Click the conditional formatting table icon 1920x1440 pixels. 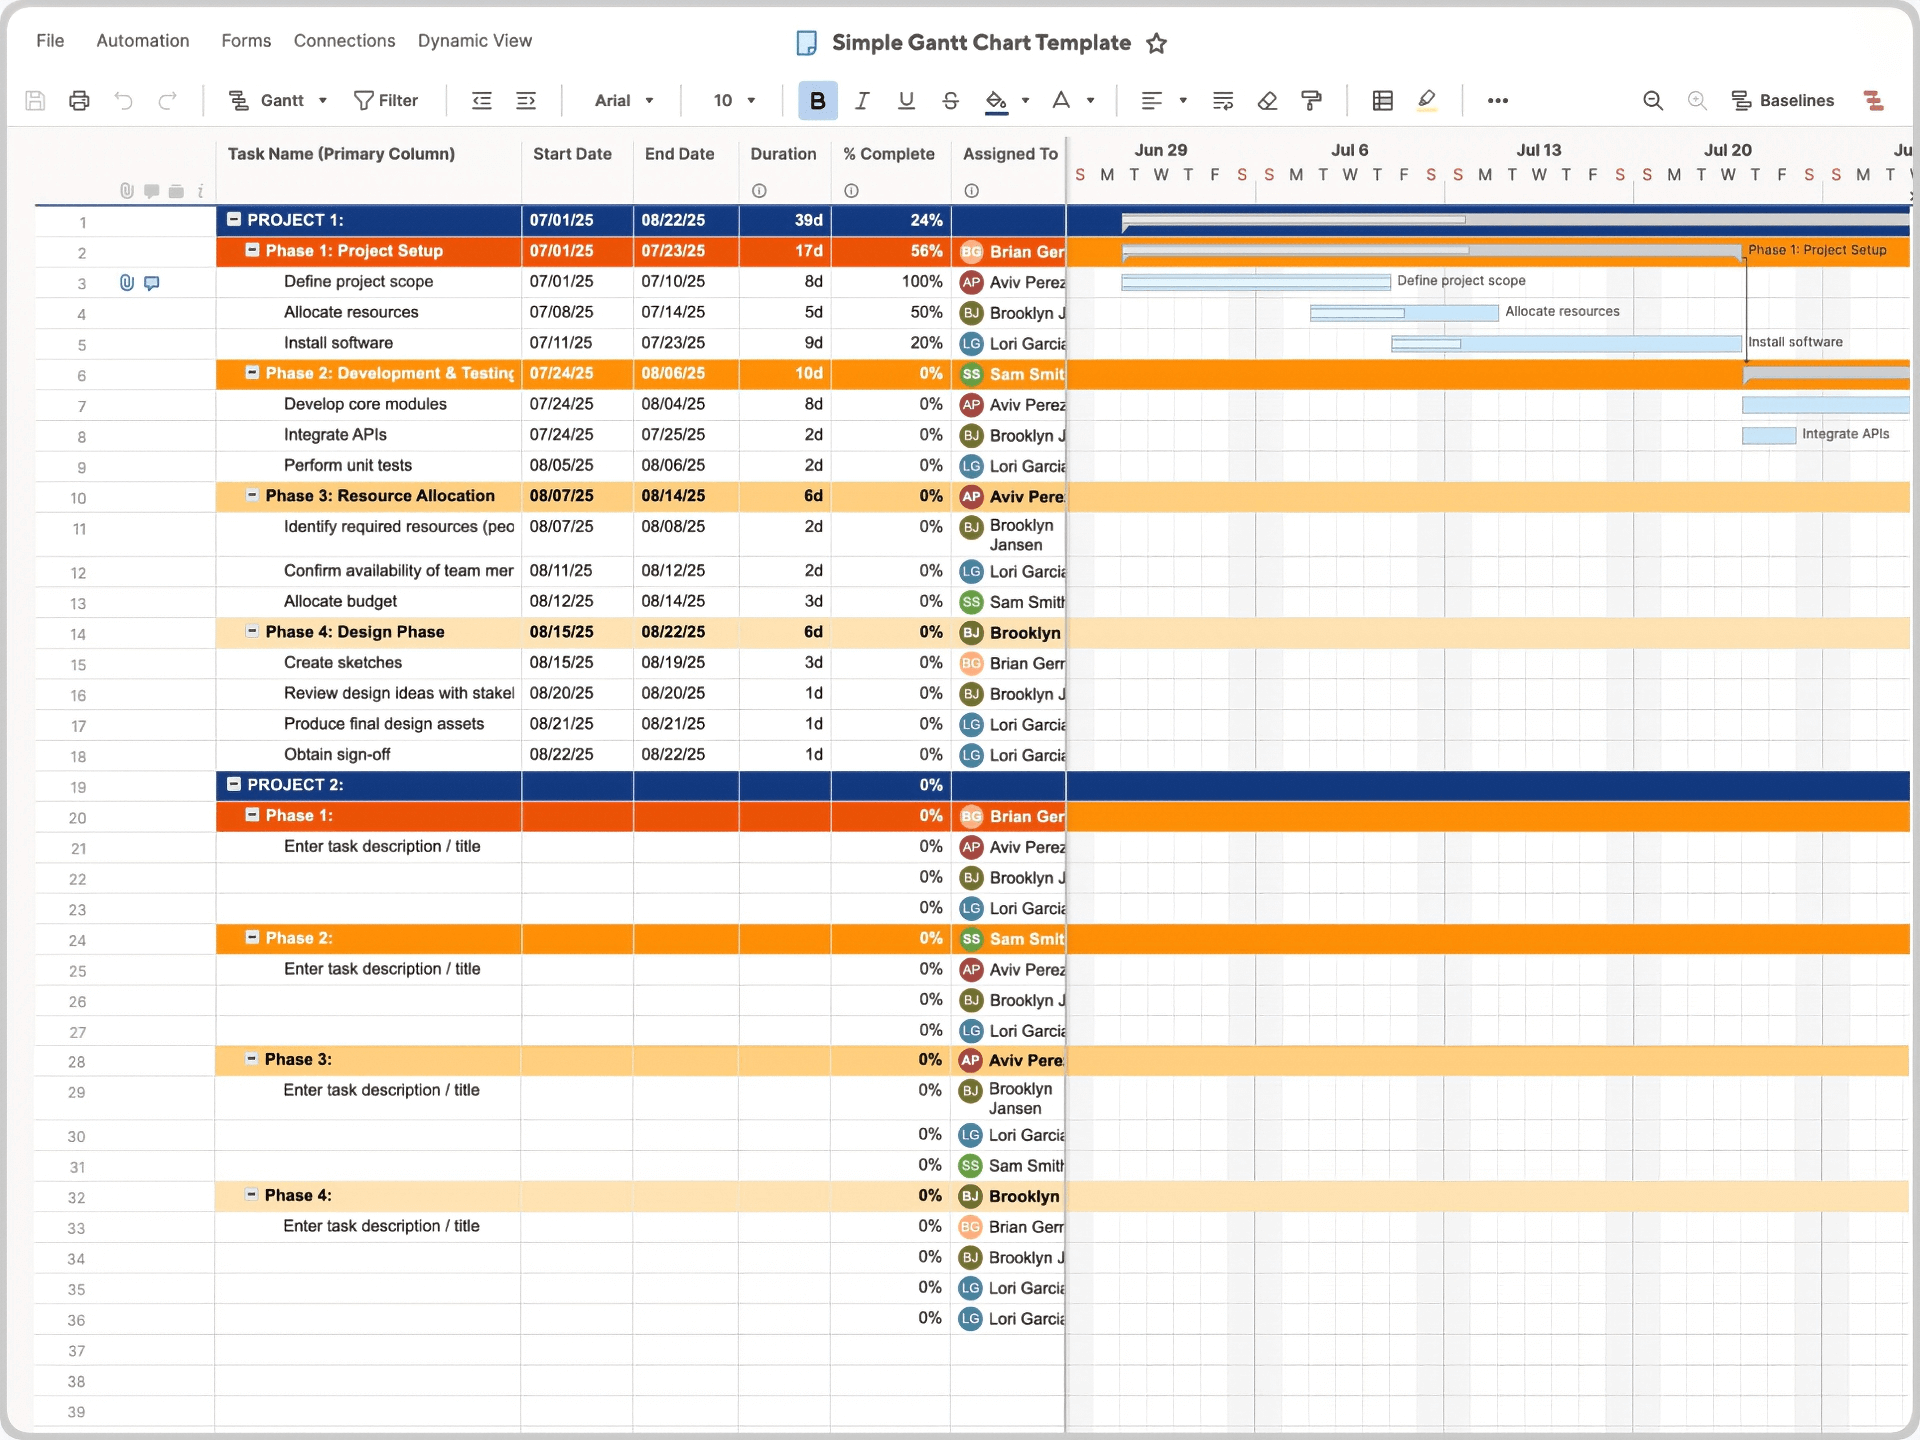[x=1382, y=100]
